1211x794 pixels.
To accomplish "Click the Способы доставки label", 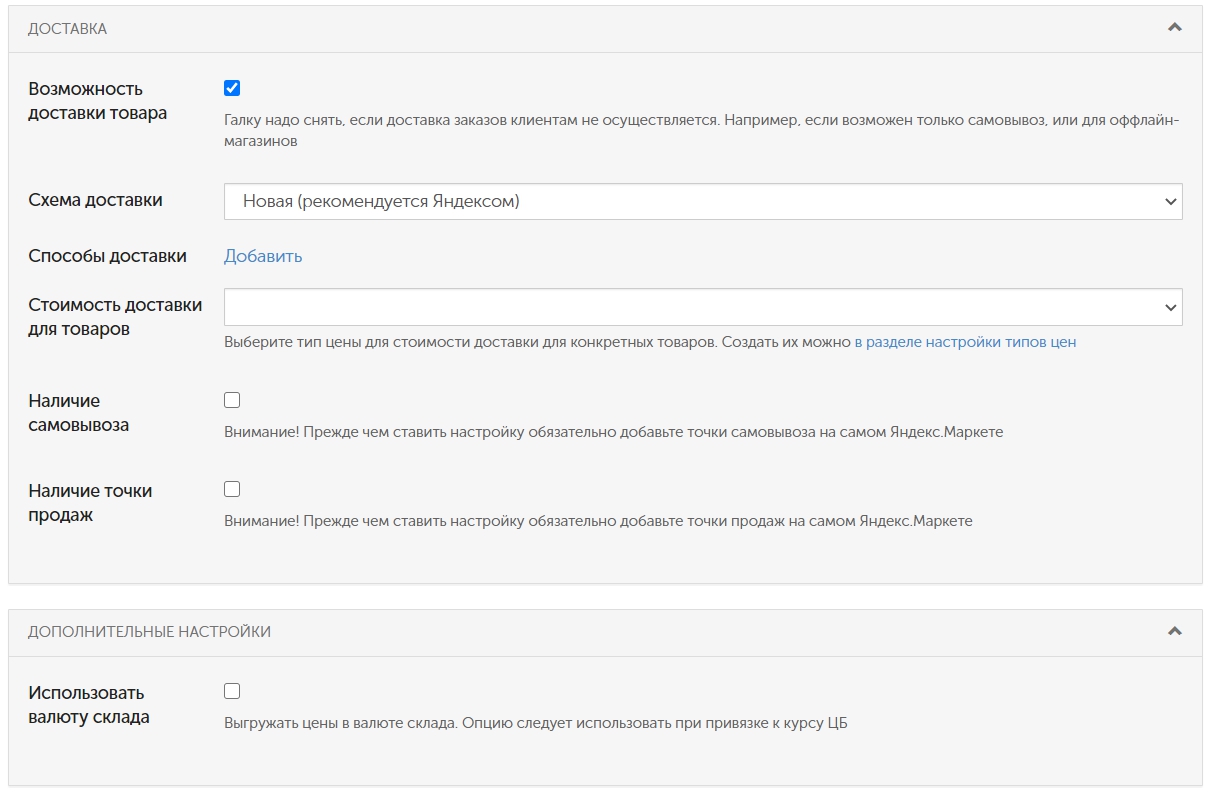I will (107, 256).
